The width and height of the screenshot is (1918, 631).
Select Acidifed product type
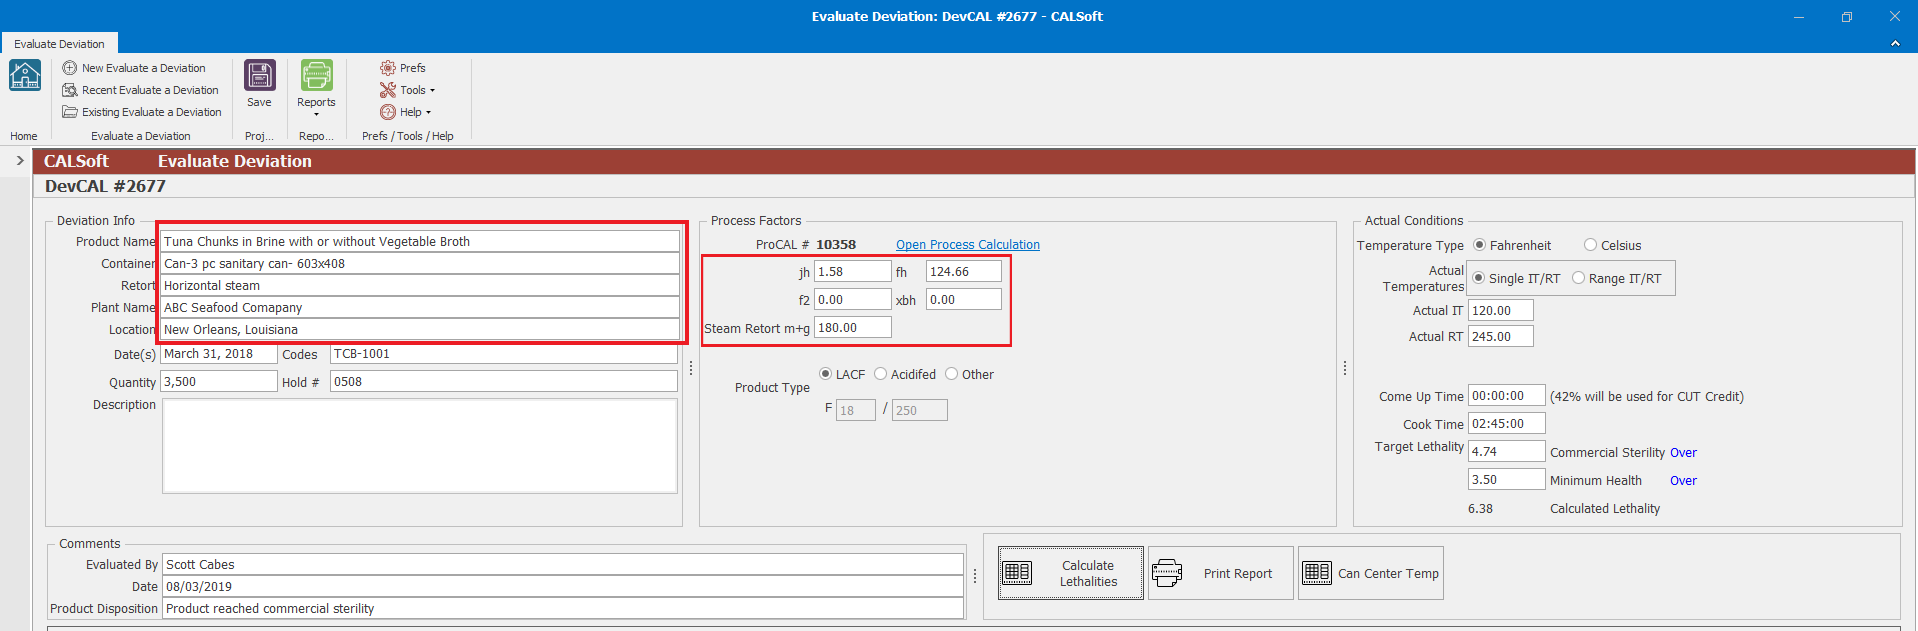[880, 374]
